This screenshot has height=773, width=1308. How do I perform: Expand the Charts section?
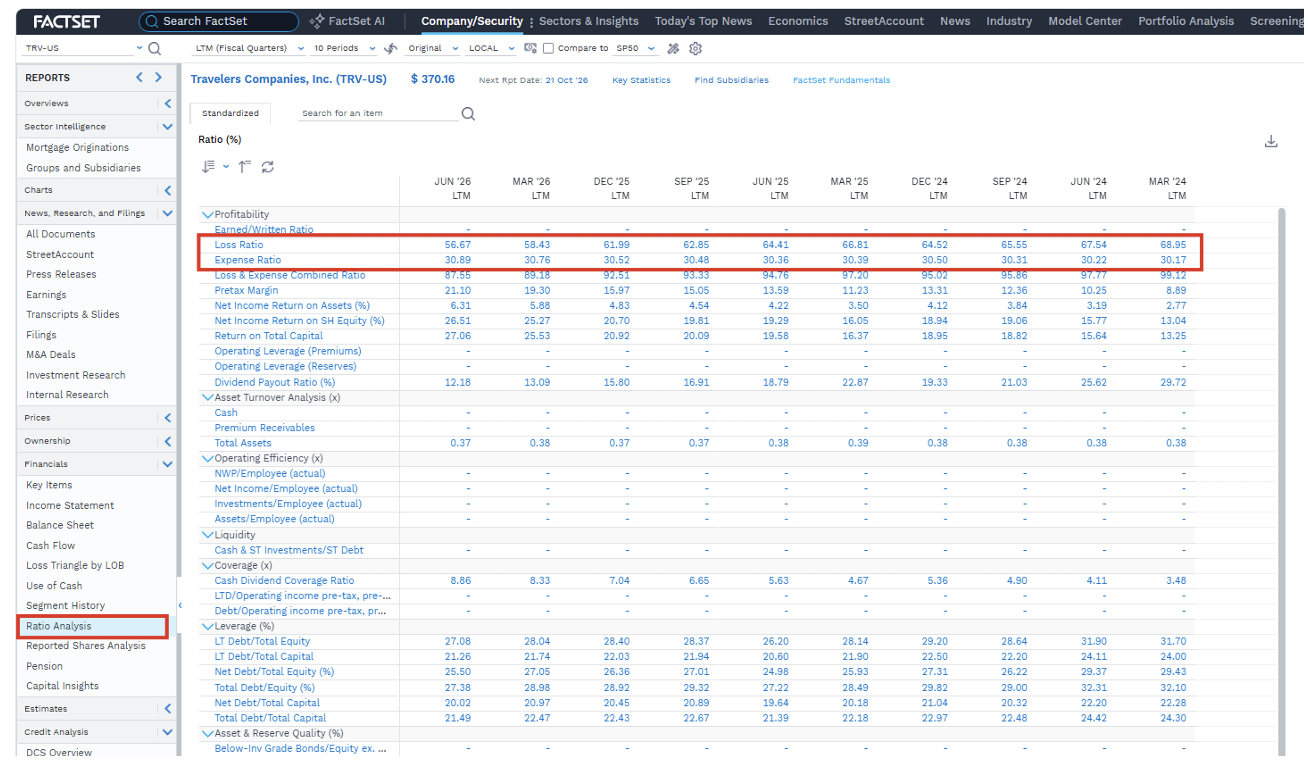click(167, 190)
